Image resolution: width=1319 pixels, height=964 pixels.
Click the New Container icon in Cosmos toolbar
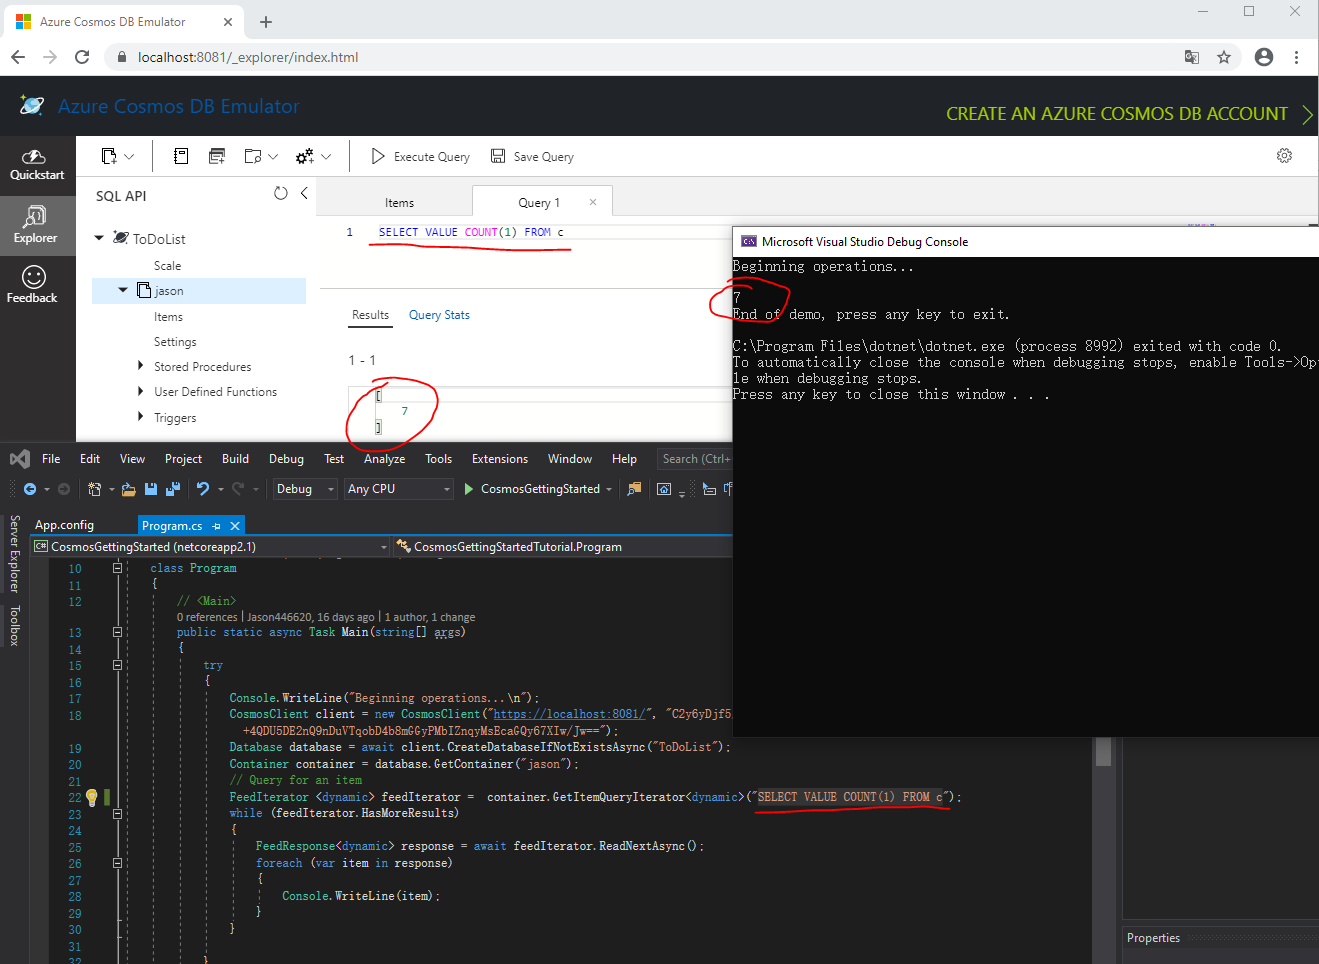click(x=109, y=156)
